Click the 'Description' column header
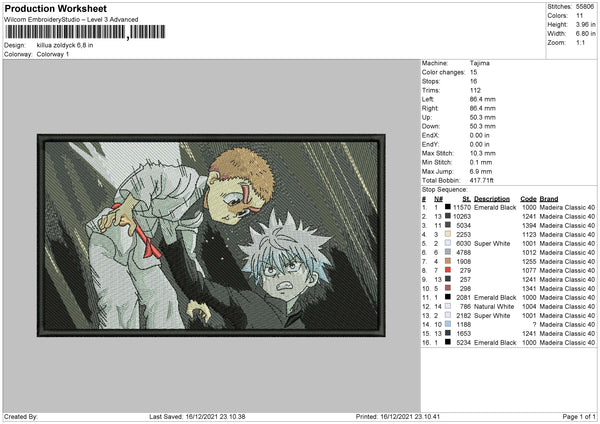The width and height of the screenshot is (600, 424). (492, 199)
